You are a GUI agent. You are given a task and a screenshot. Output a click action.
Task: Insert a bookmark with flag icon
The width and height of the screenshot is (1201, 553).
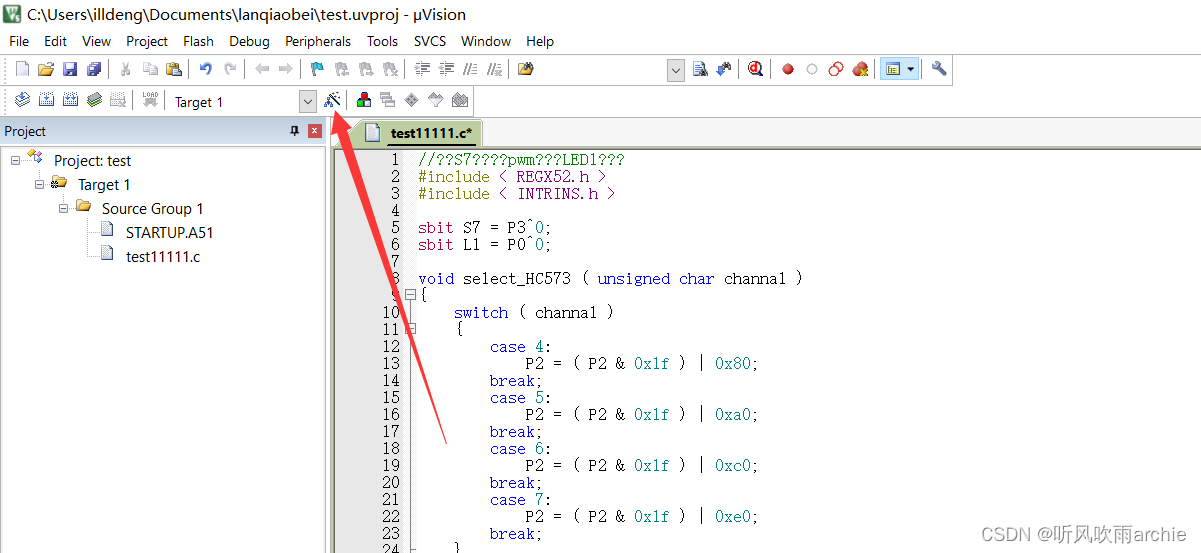[x=317, y=69]
